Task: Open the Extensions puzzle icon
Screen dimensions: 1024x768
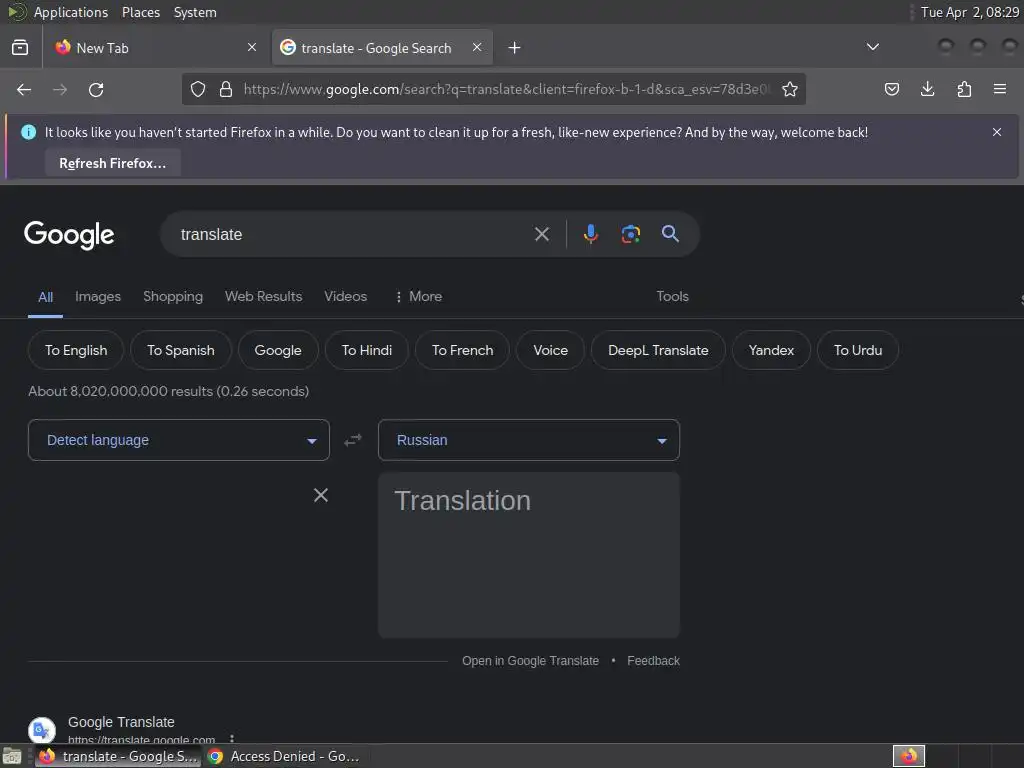Action: click(964, 89)
